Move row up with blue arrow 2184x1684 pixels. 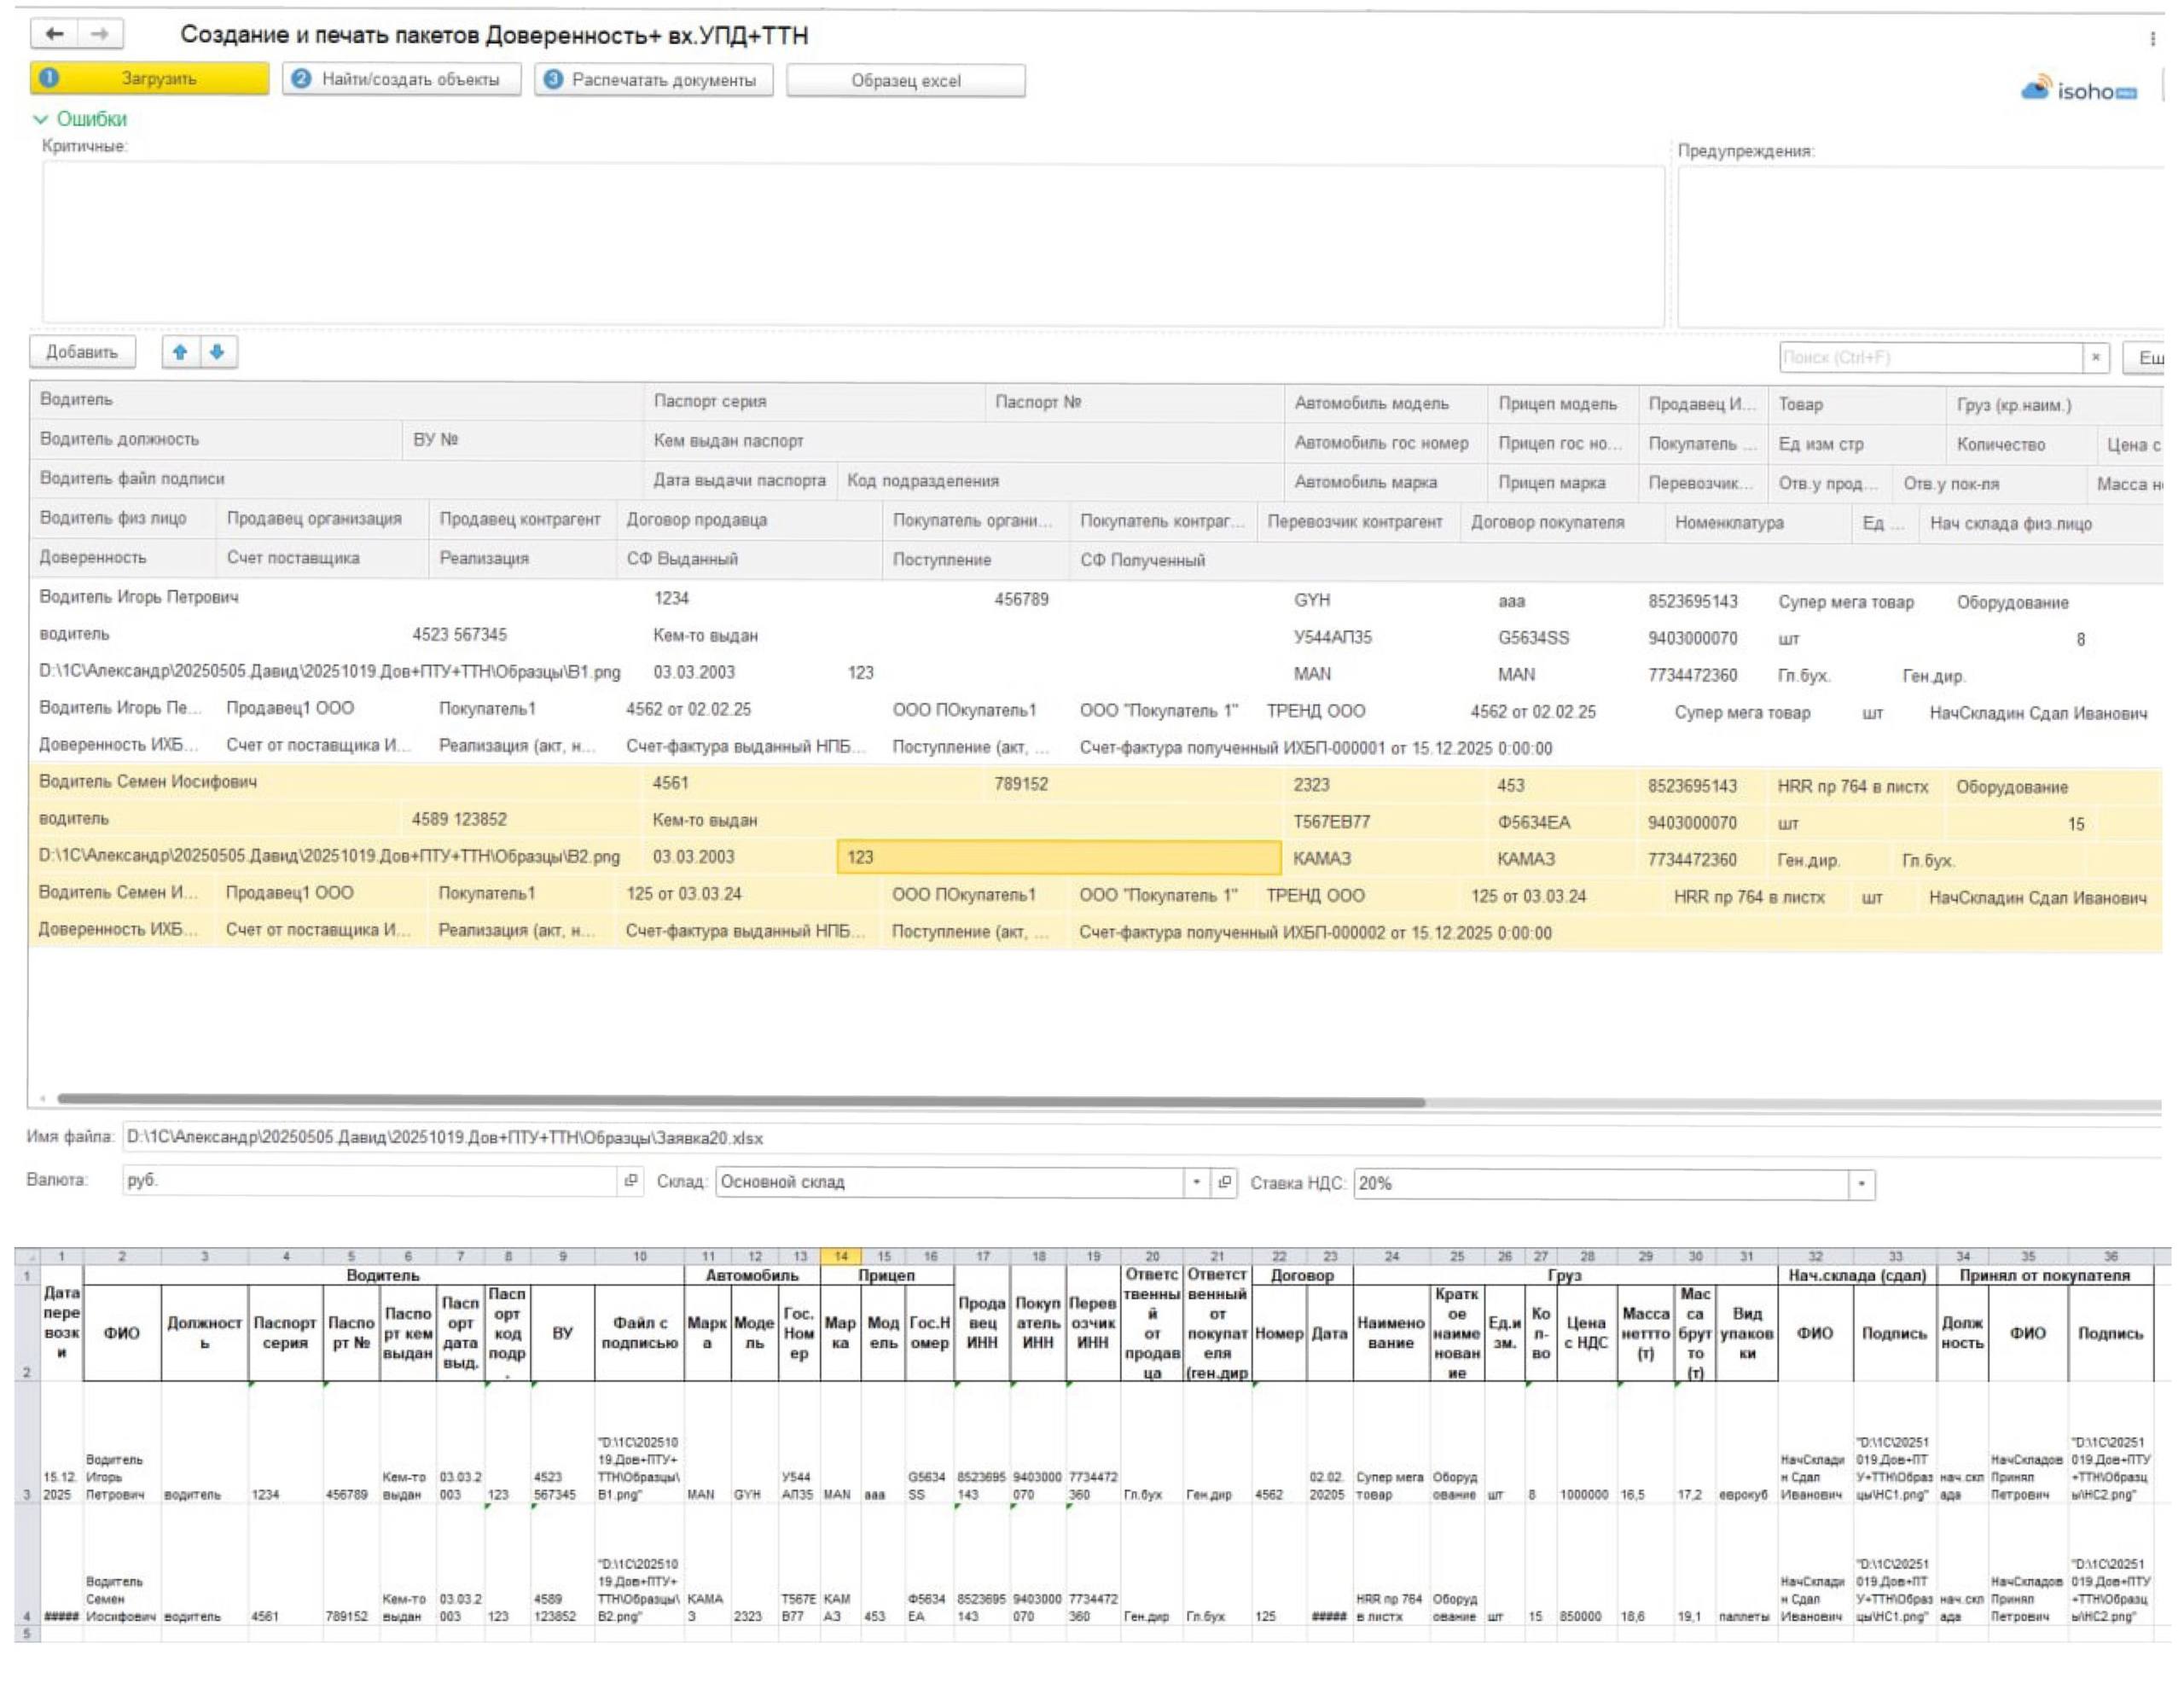tap(180, 352)
